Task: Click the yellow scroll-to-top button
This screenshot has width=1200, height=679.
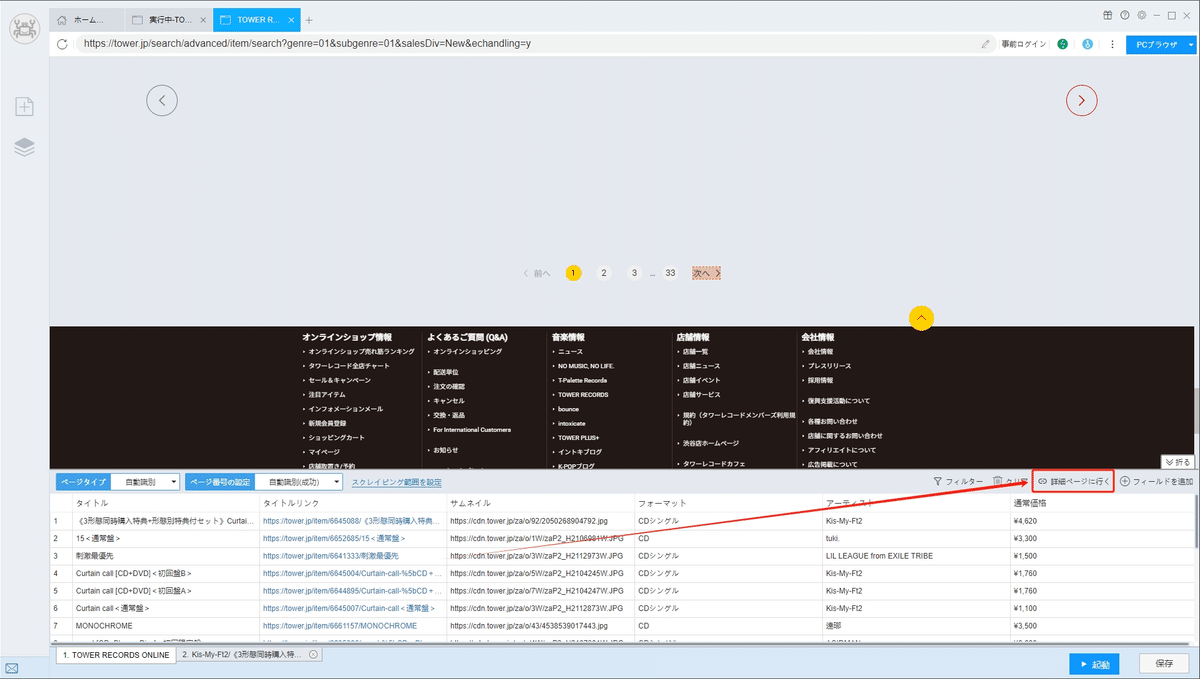Action: click(922, 317)
